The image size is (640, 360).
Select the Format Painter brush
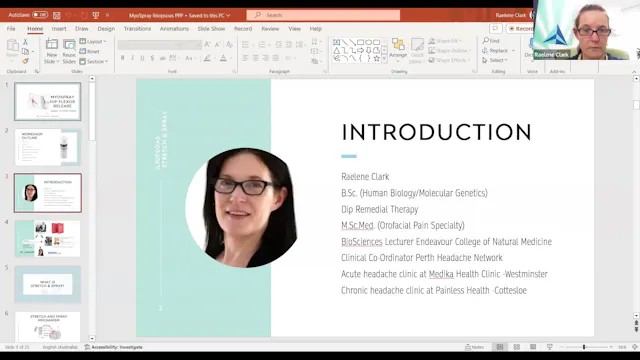(25, 61)
